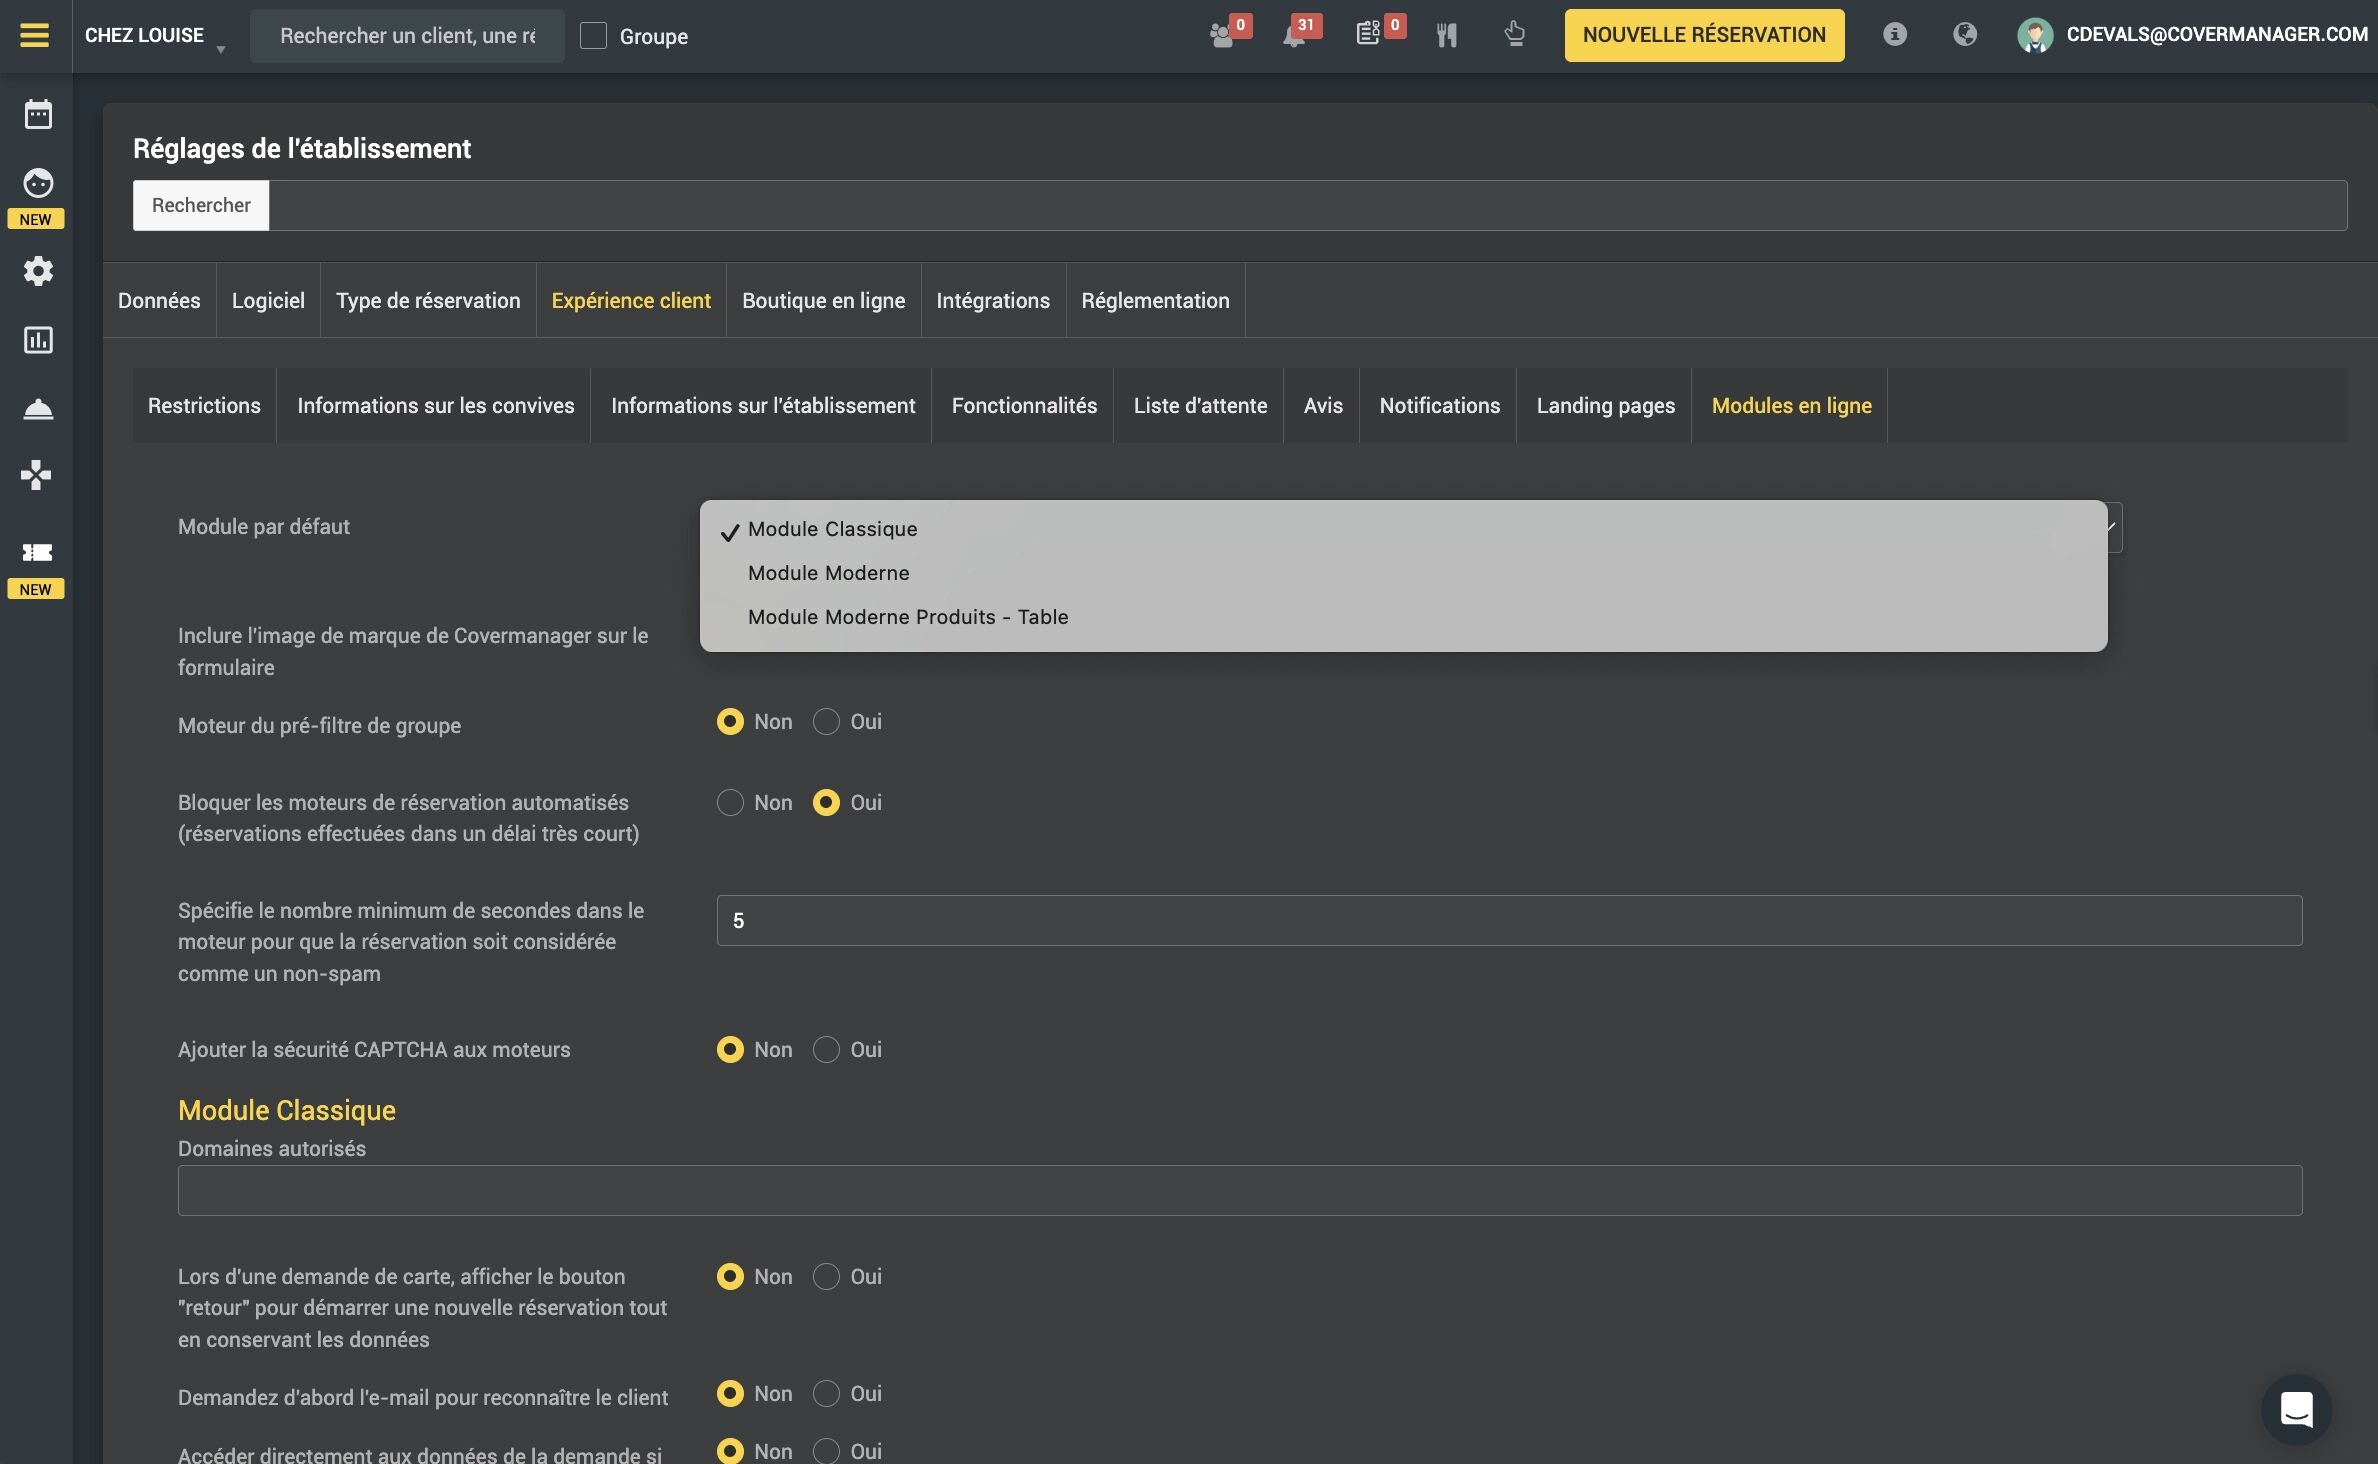This screenshot has width=2378, height=1464.
Task: Check the Groupe checkbox
Action: click(x=593, y=36)
